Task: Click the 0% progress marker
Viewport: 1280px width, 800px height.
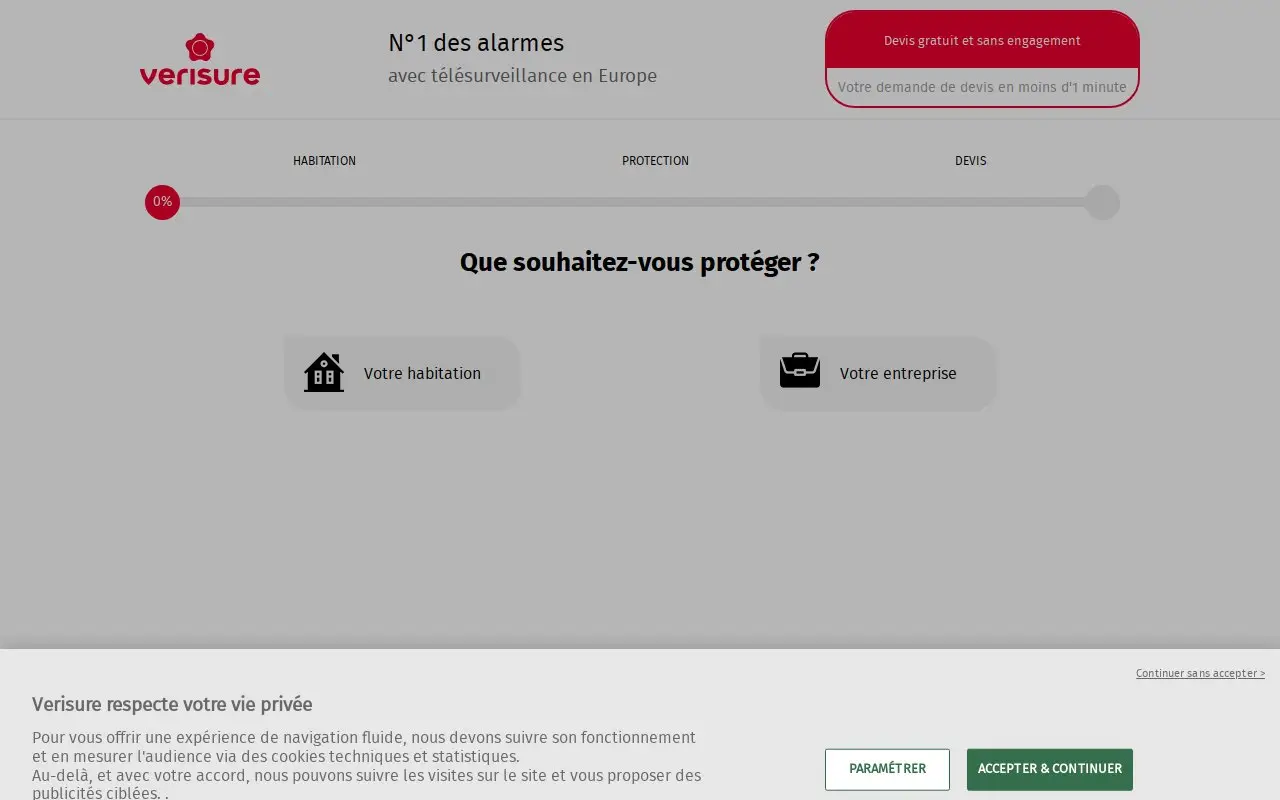Action: (162, 202)
